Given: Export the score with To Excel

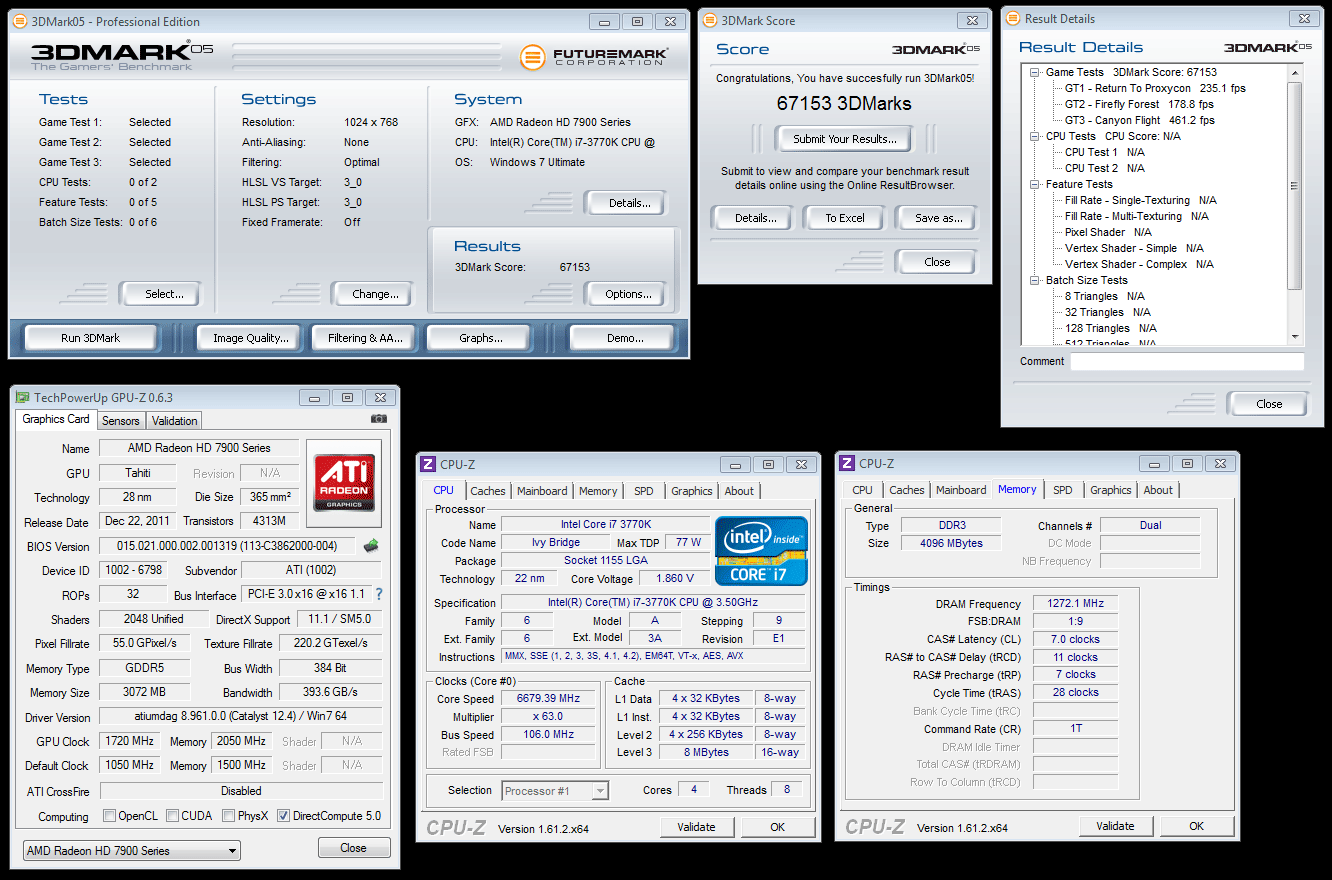Looking at the screenshot, I should tap(845, 218).
